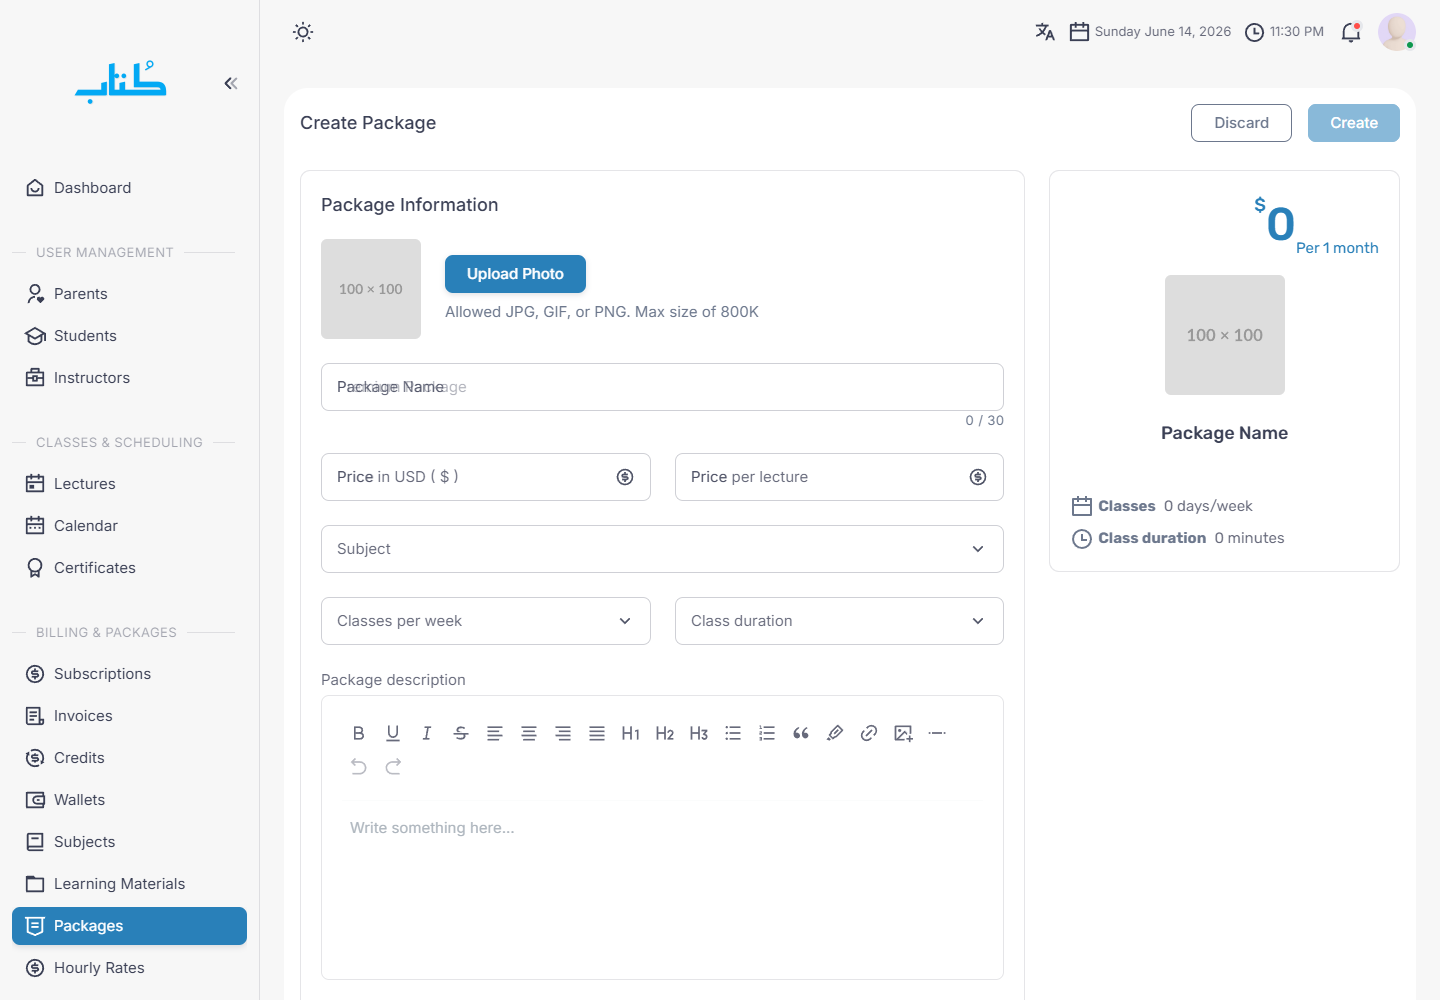Screen dimensions: 1440x1000
Task: Click into description text area
Action: click(x=662, y=890)
